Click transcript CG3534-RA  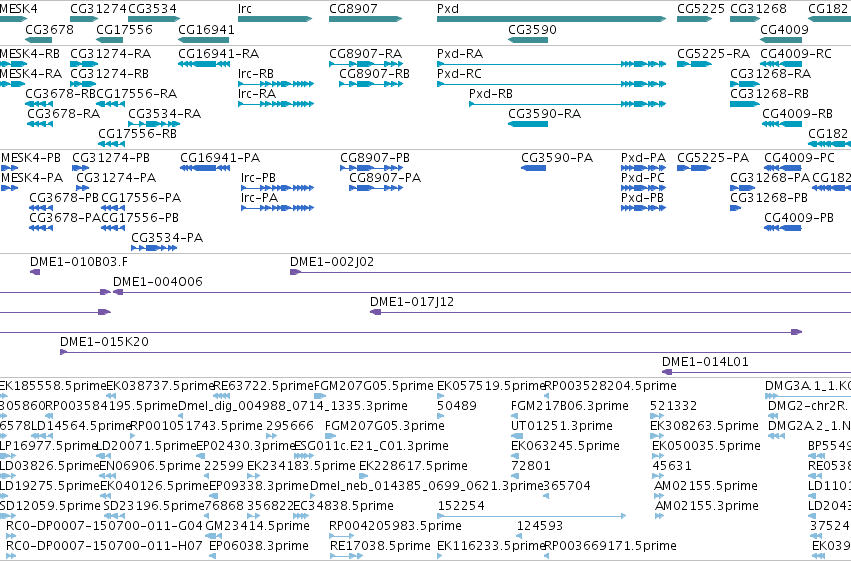(x=164, y=114)
